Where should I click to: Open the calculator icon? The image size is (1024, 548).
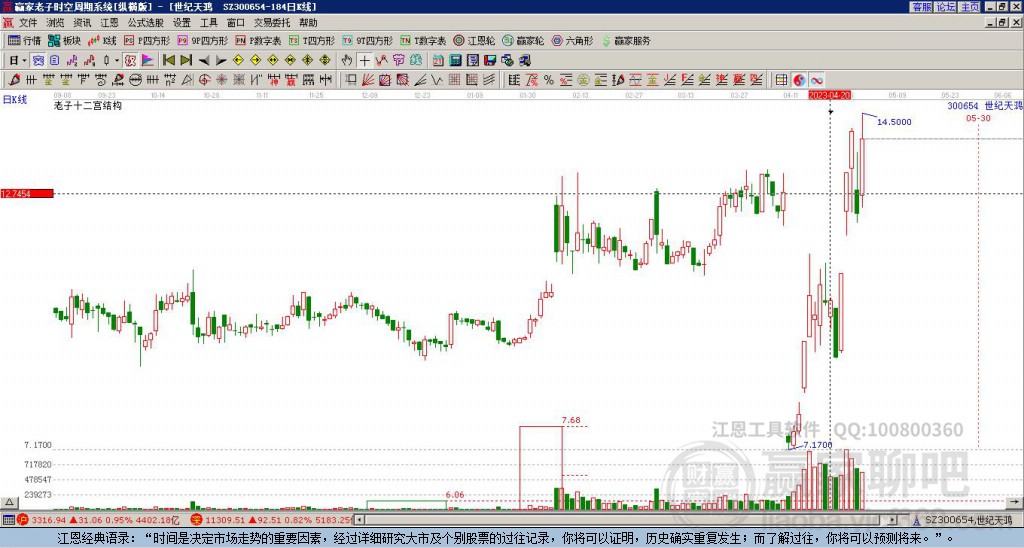click(x=455, y=60)
